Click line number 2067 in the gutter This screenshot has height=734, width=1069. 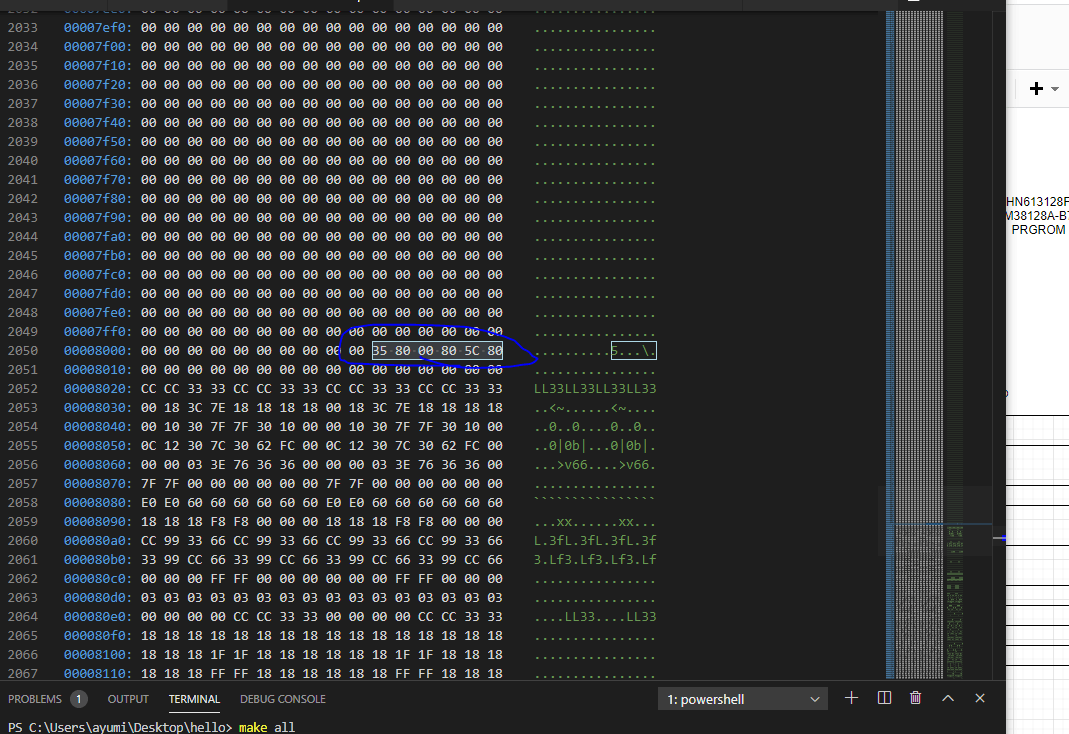[22, 673]
